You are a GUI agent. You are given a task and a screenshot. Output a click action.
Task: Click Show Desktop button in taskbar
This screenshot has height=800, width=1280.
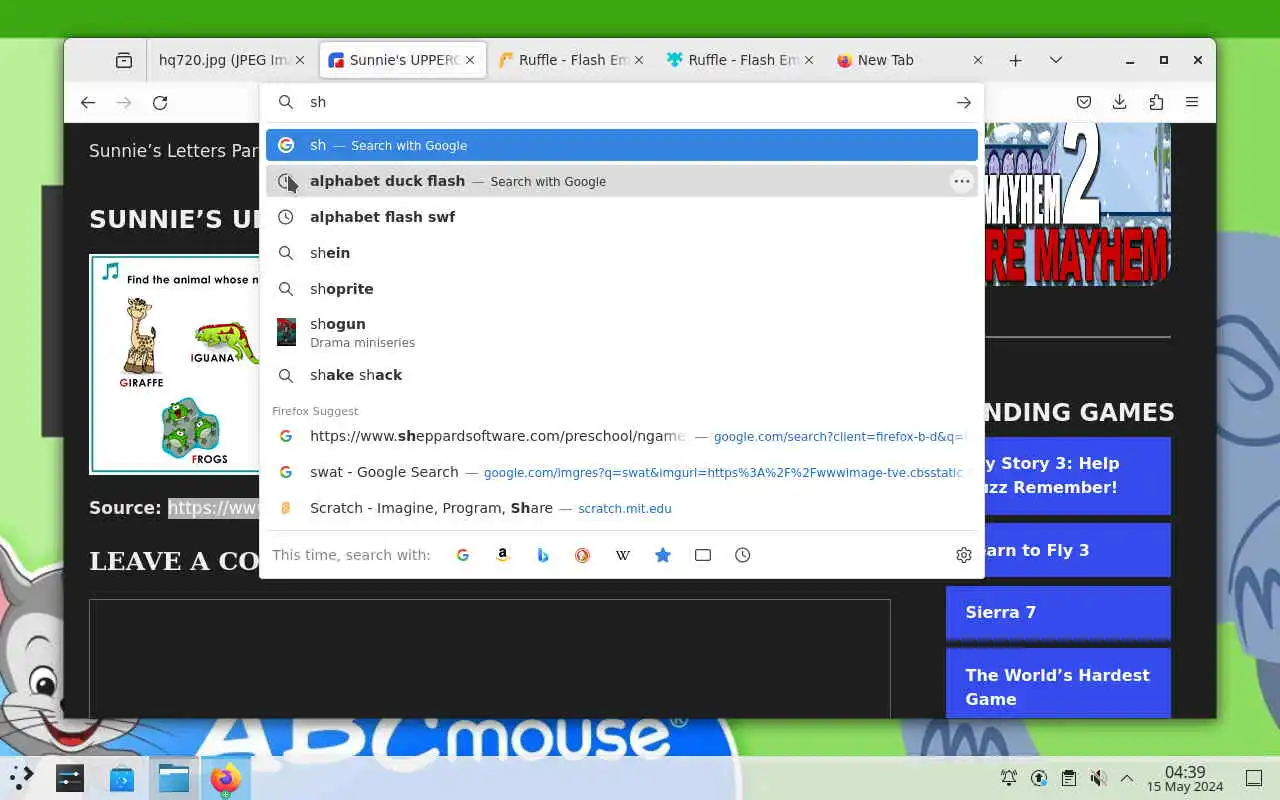(x=1254, y=778)
